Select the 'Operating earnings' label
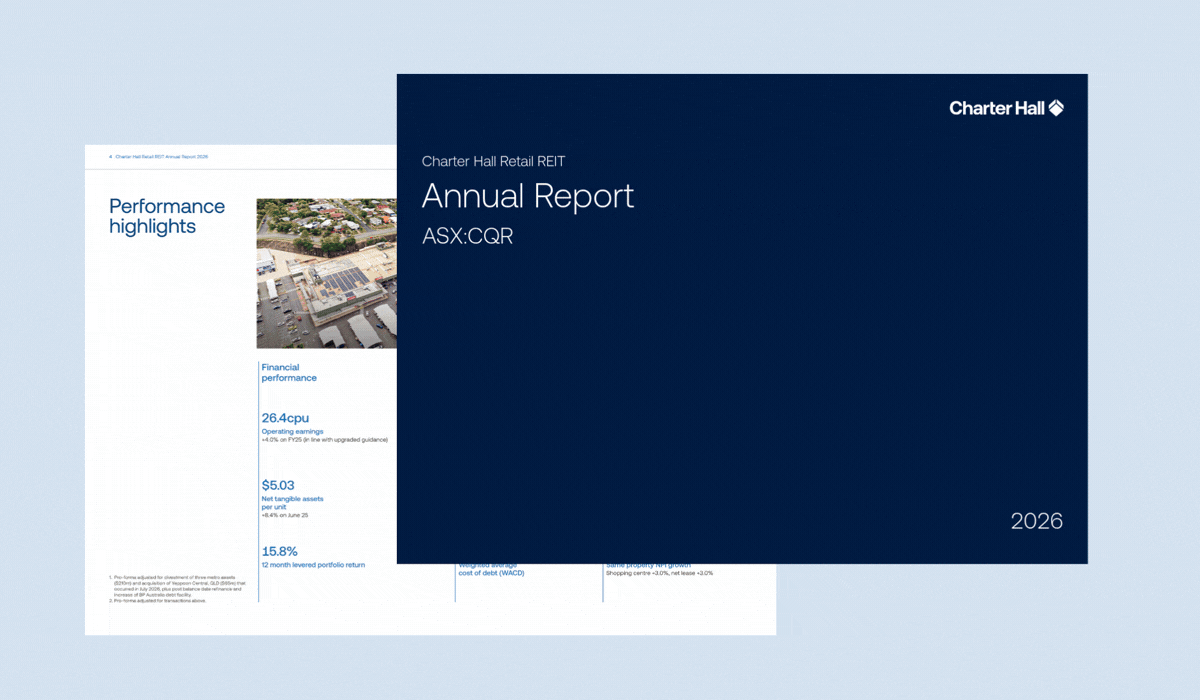1200x700 pixels. [x=292, y=432]
